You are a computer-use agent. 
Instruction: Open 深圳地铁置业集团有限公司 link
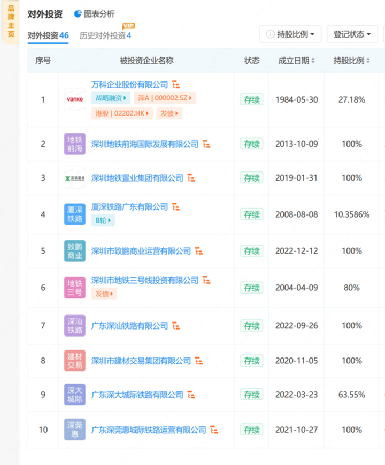click(x=137, y=178)
